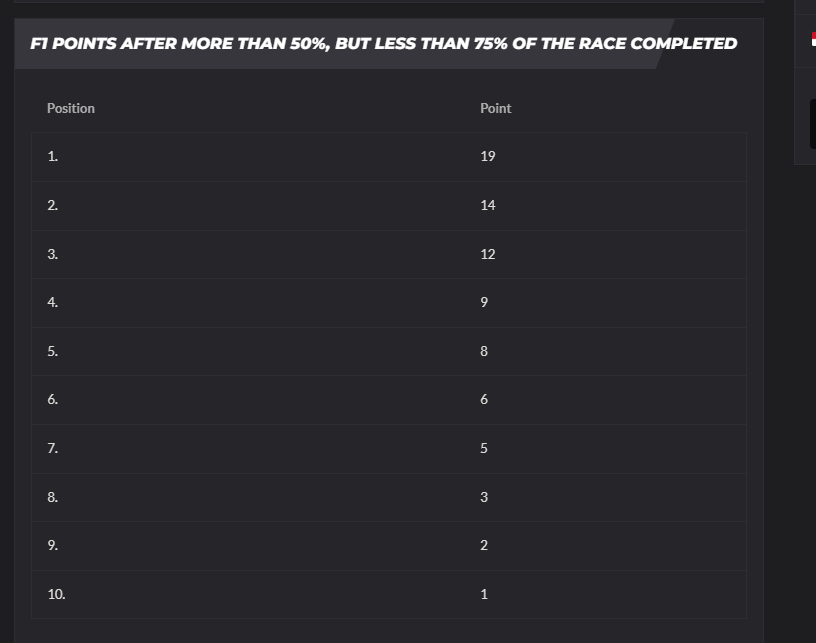The image size is (816, 643).
Task: Select the 19 points value
Action: [x=488, y=156]
